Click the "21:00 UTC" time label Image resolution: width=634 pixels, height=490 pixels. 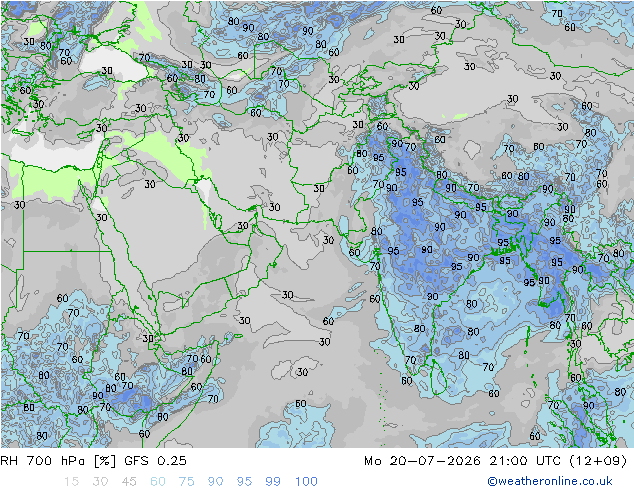(x=525, y=461)
